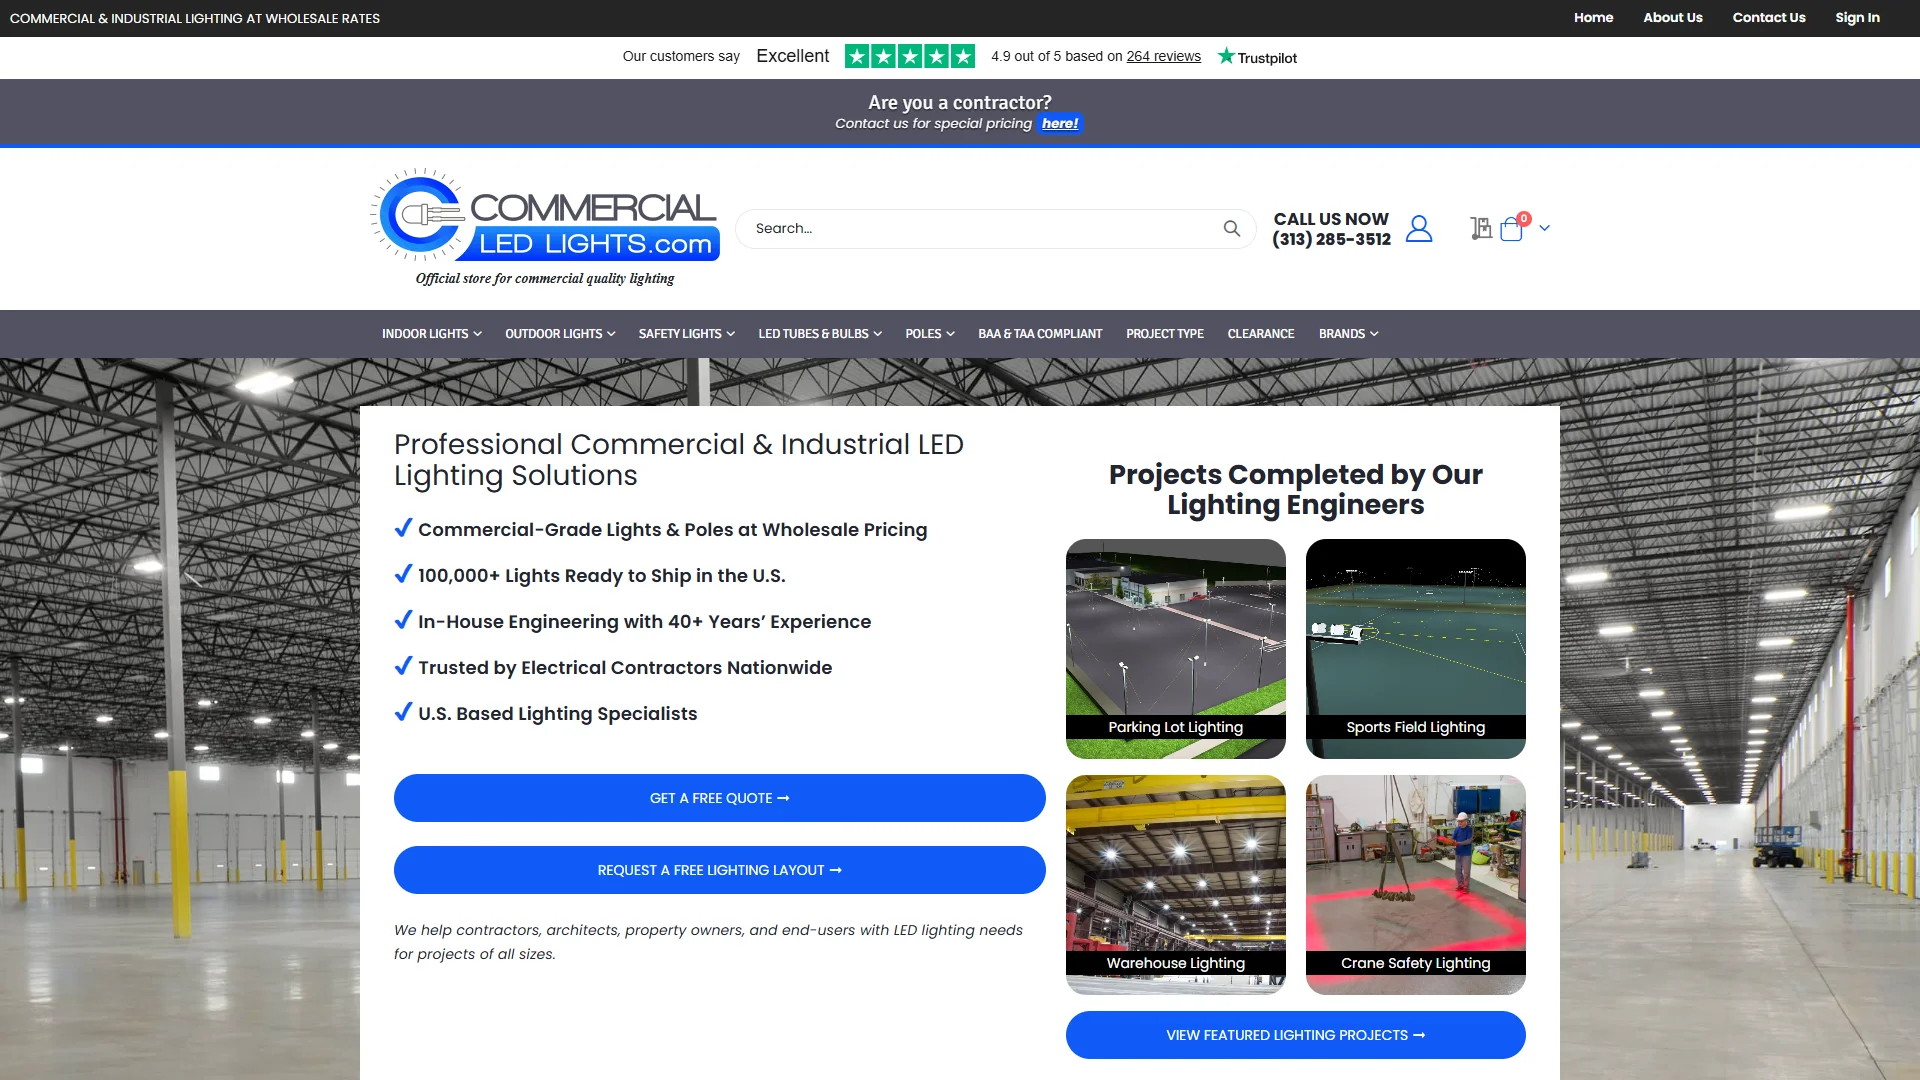Open the Warehouse Lighting thumbnail

tap(1175, 885)
